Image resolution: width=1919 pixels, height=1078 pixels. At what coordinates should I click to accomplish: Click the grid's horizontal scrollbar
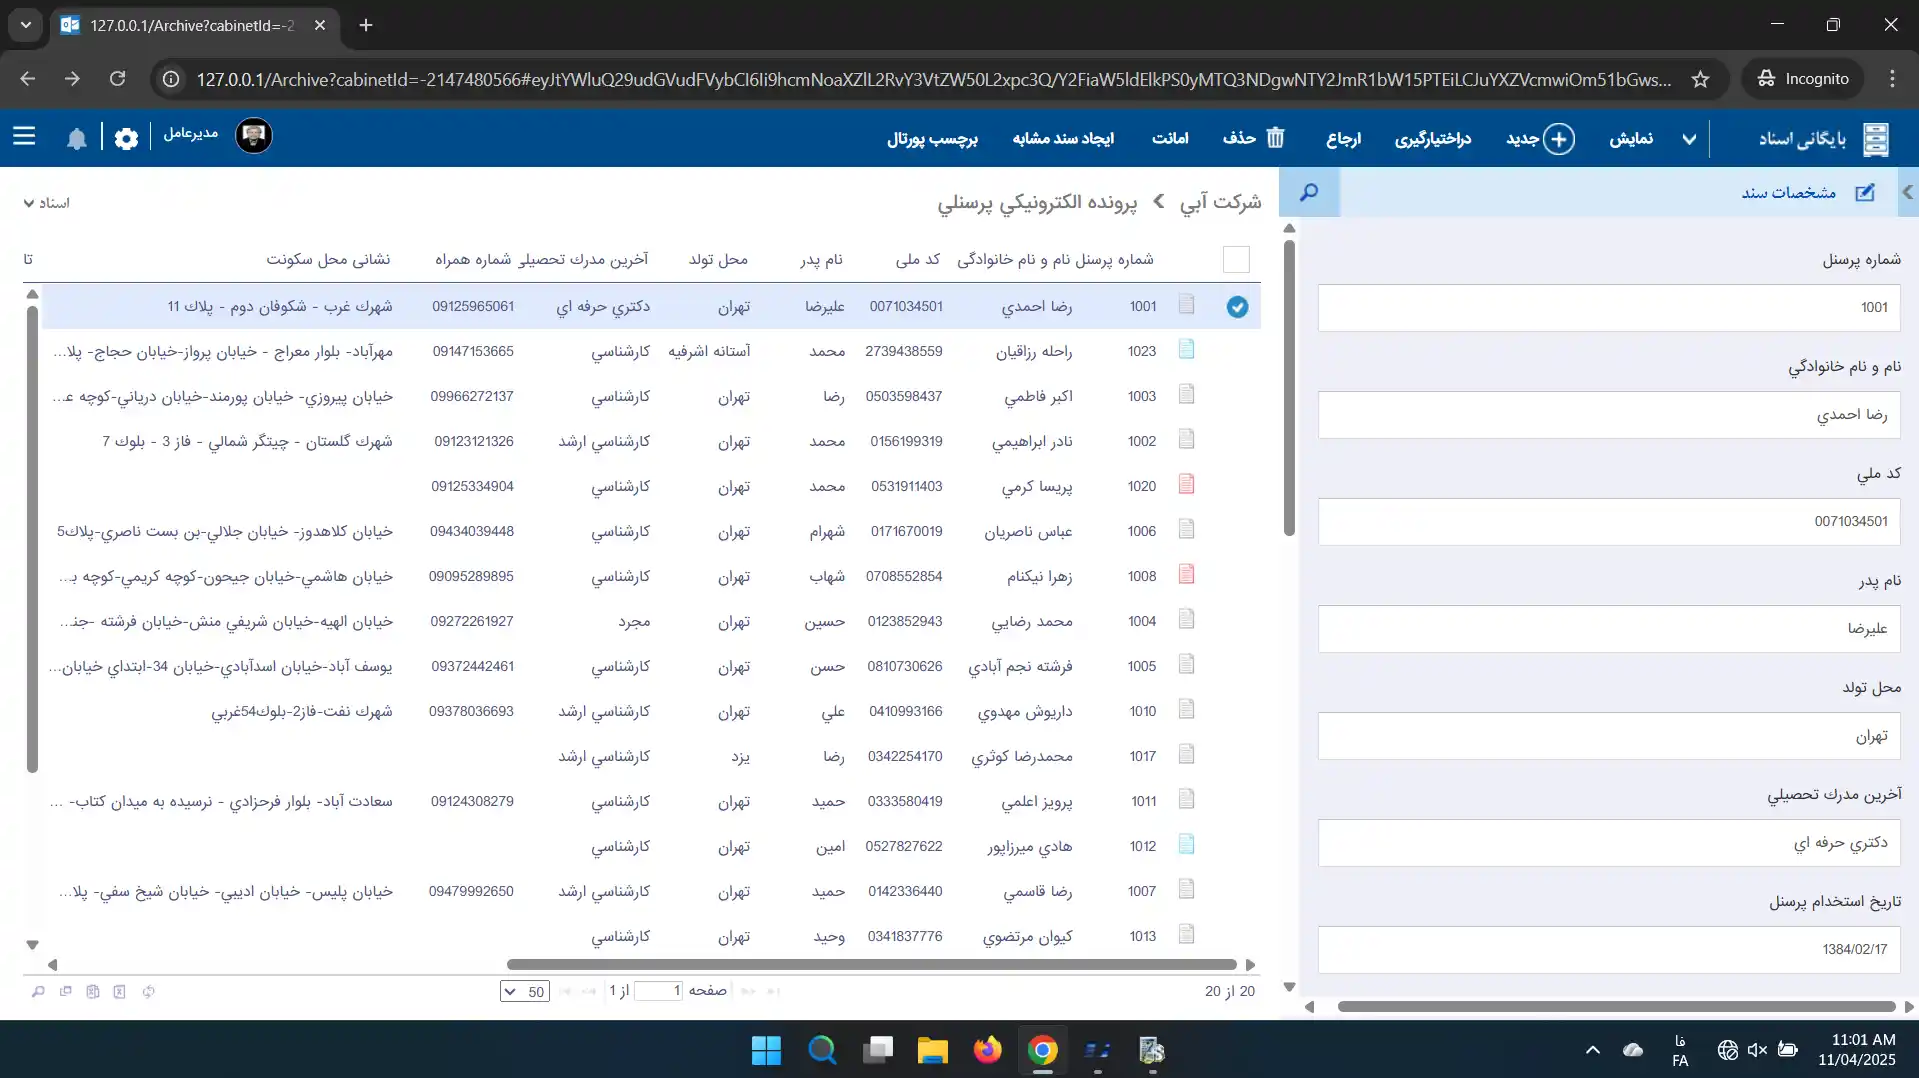point(870,964)
